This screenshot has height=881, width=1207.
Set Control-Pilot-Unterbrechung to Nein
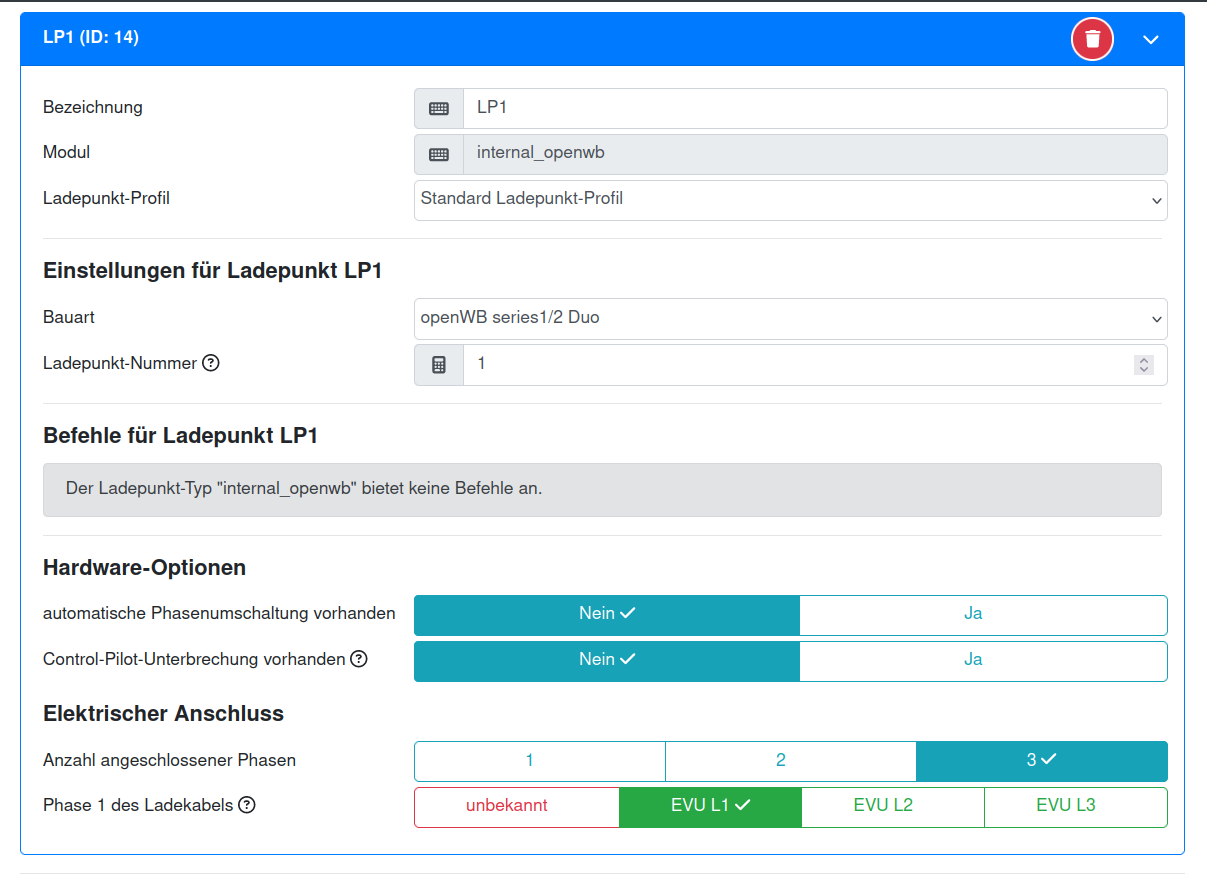tap(607, 661)
